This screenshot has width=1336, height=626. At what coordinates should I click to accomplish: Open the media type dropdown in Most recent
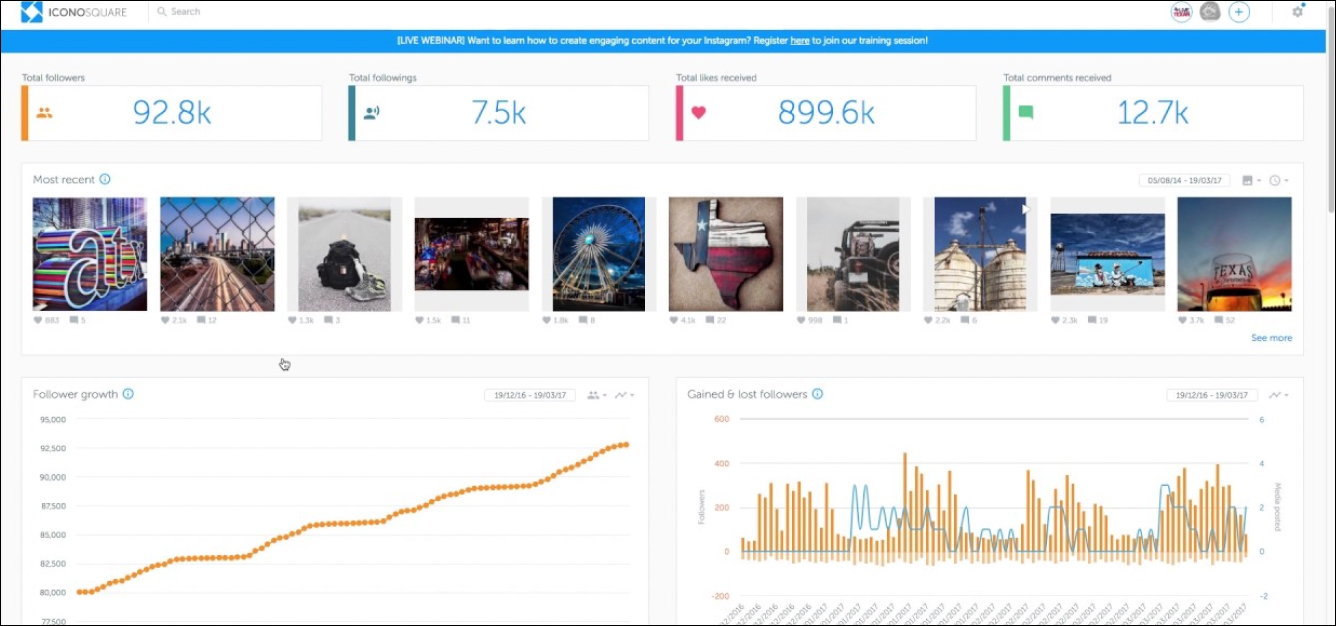pyautogui.click(x=1251, y=181)
